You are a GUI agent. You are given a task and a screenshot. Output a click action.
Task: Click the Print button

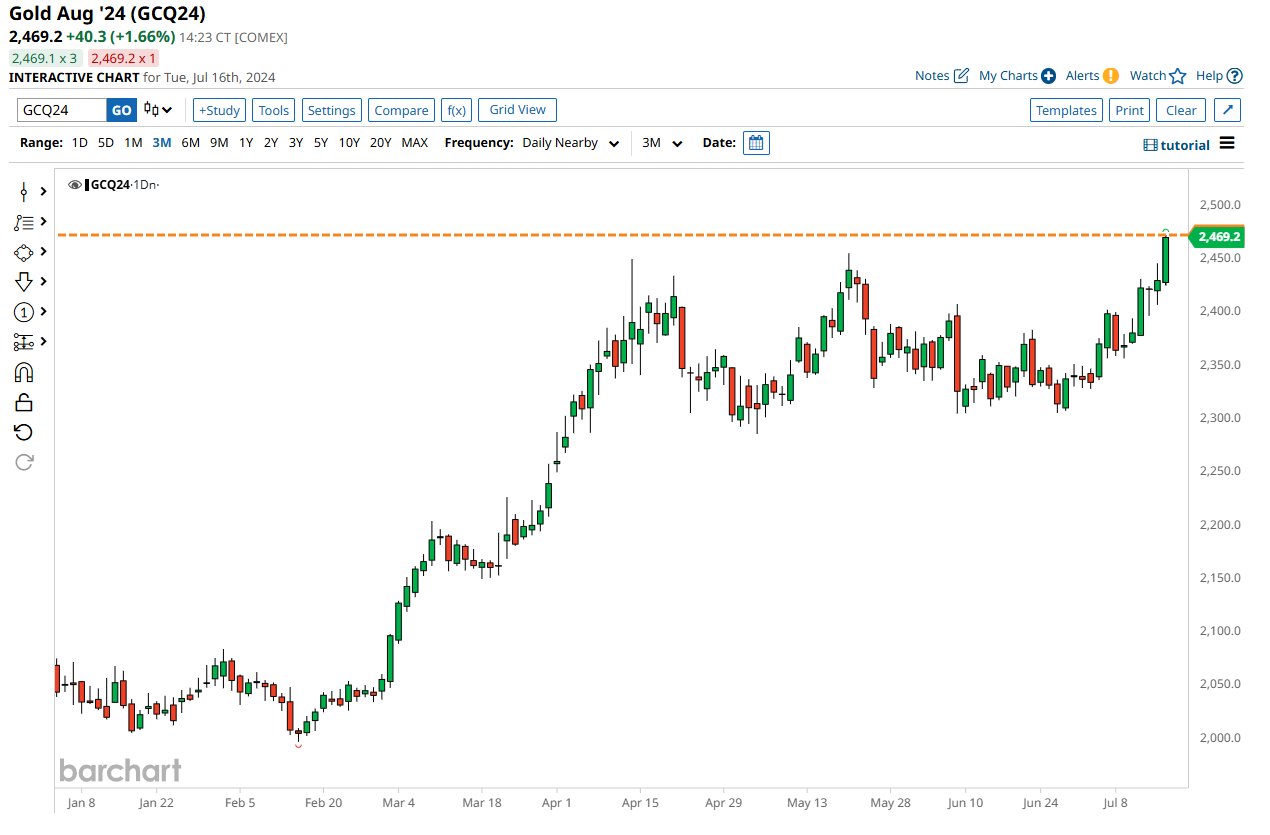coord(1130,110)
